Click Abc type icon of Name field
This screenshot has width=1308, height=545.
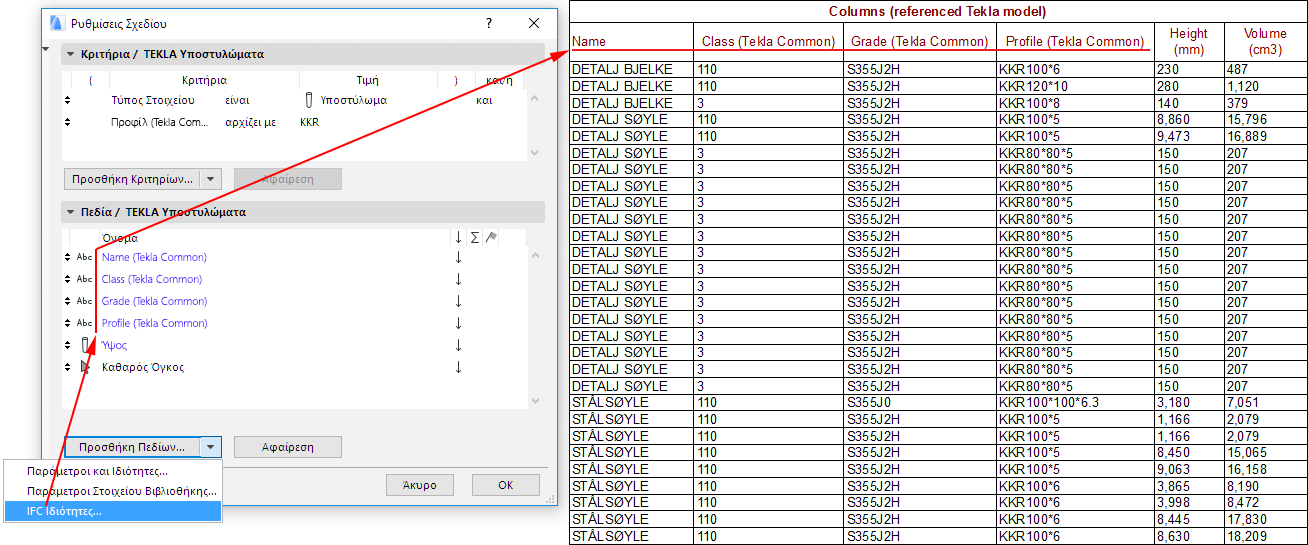[85, 257]
